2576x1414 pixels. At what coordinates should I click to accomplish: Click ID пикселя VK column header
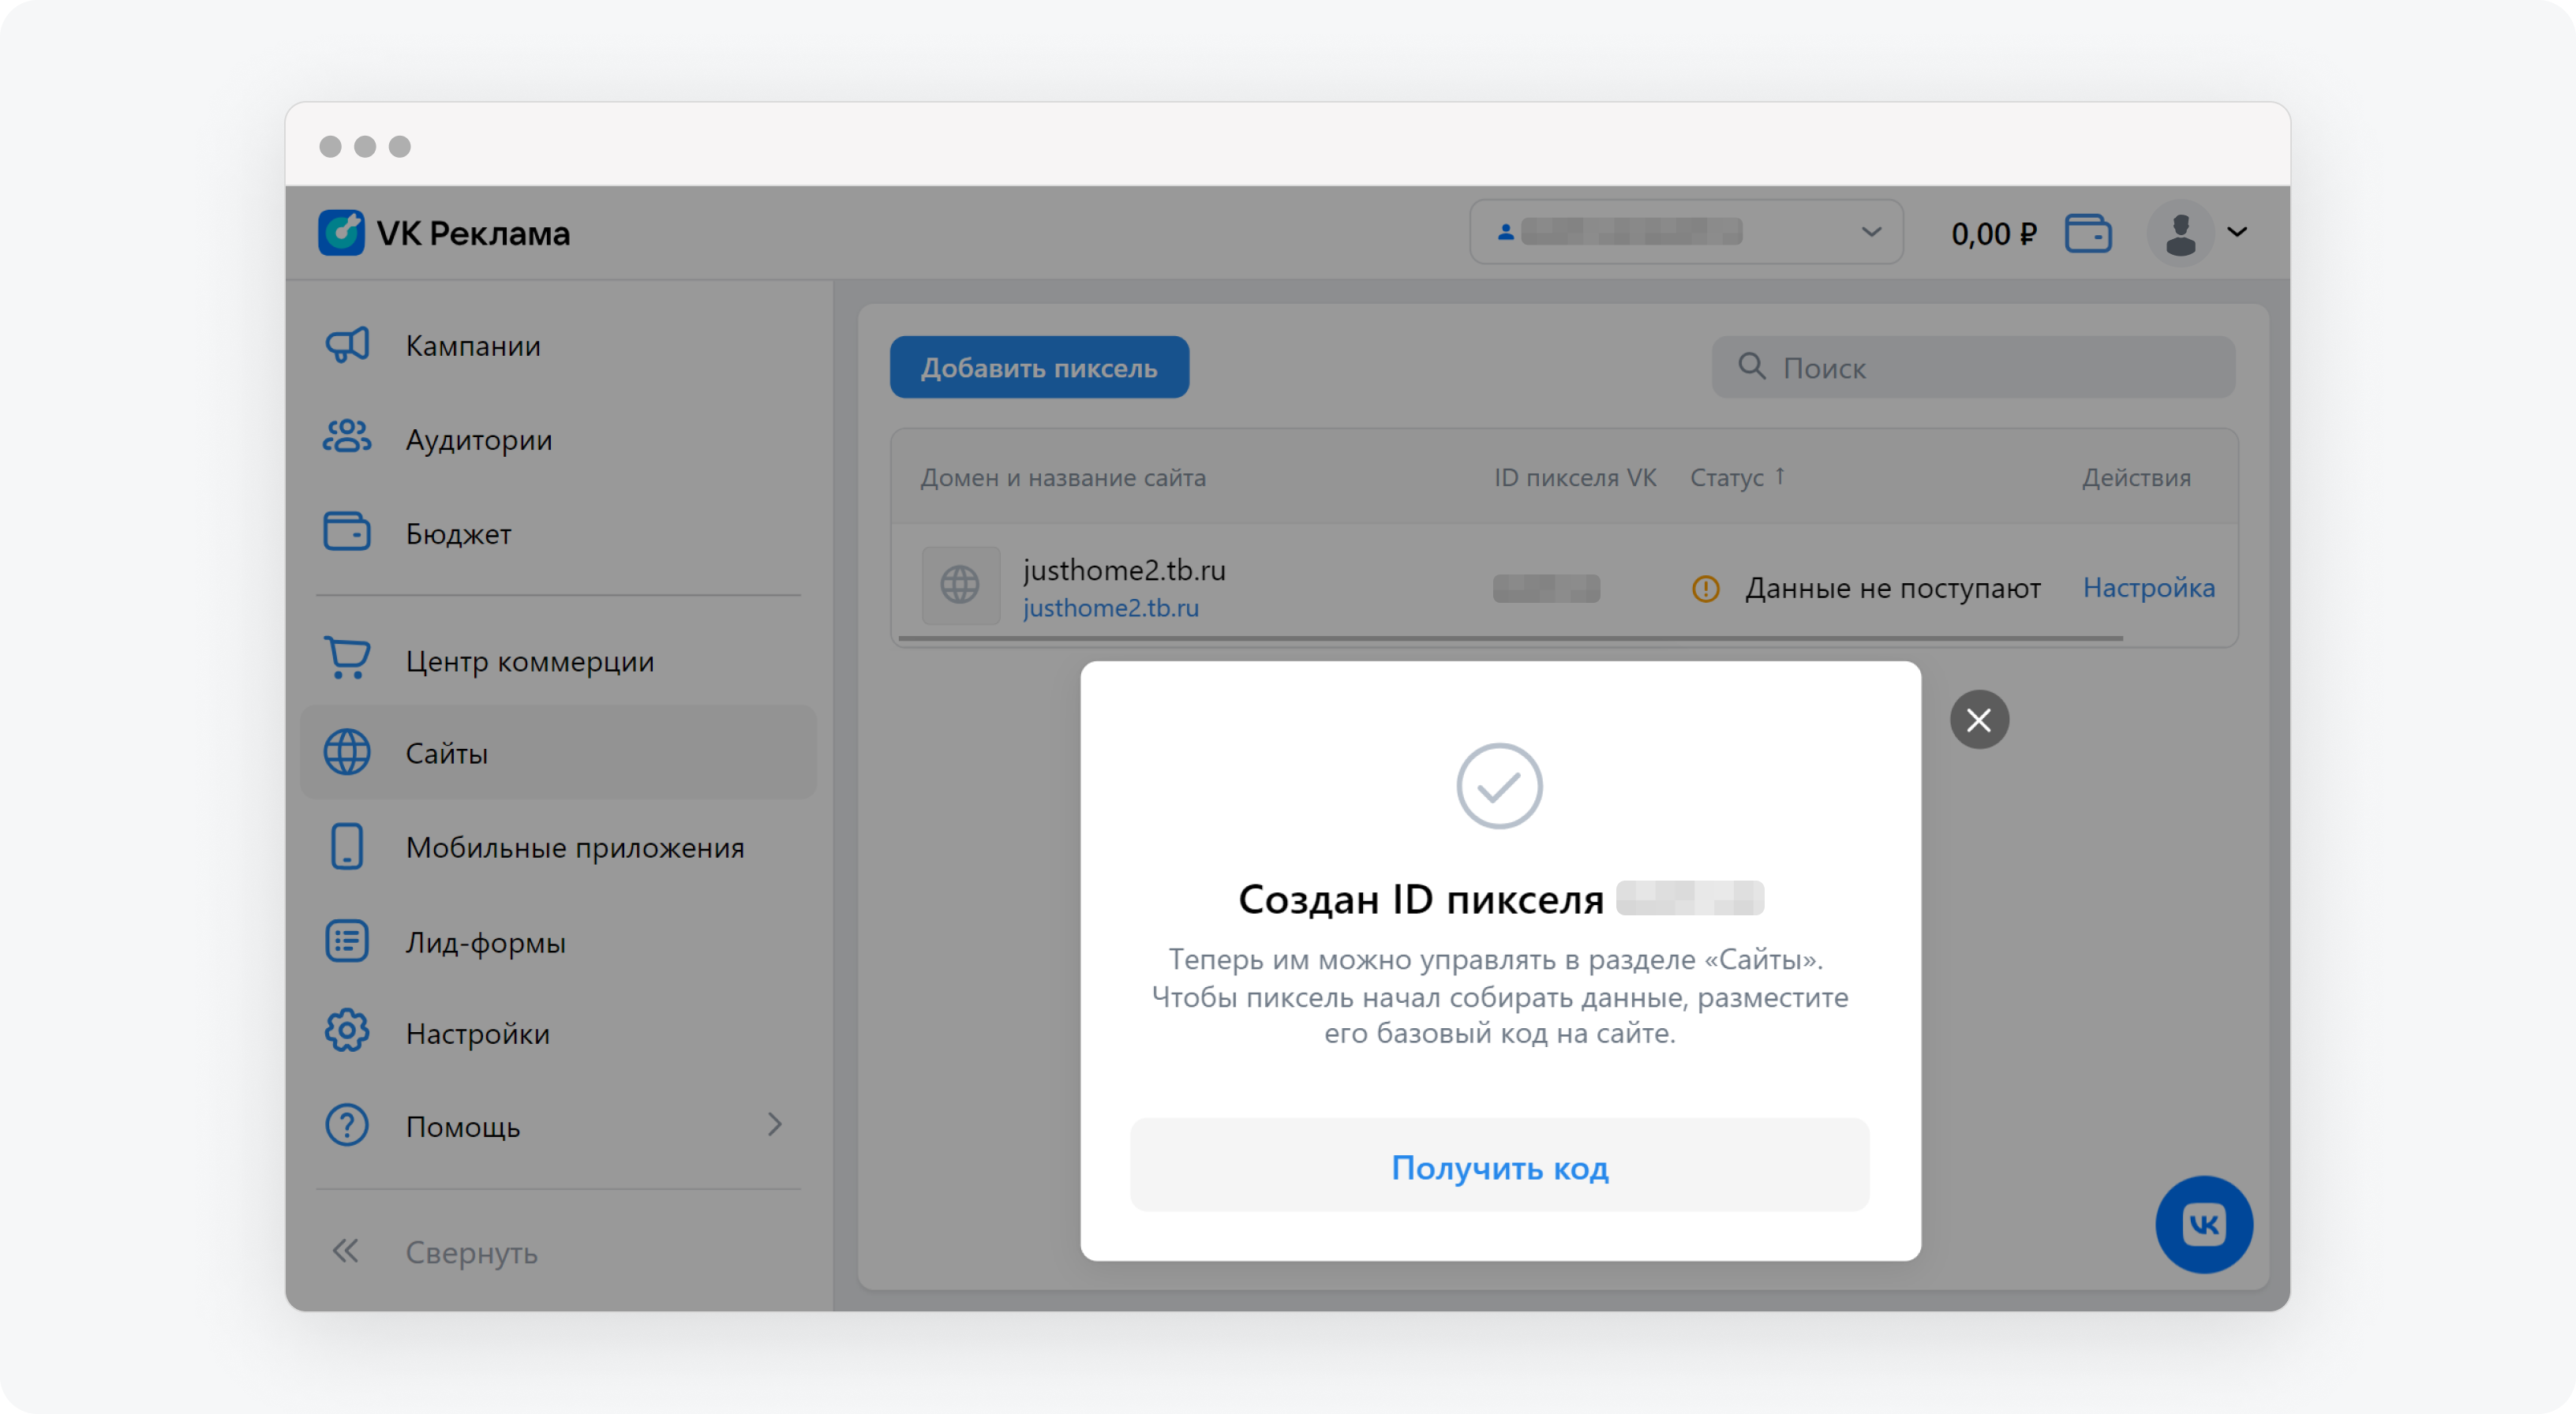[x=1575, y=477]
